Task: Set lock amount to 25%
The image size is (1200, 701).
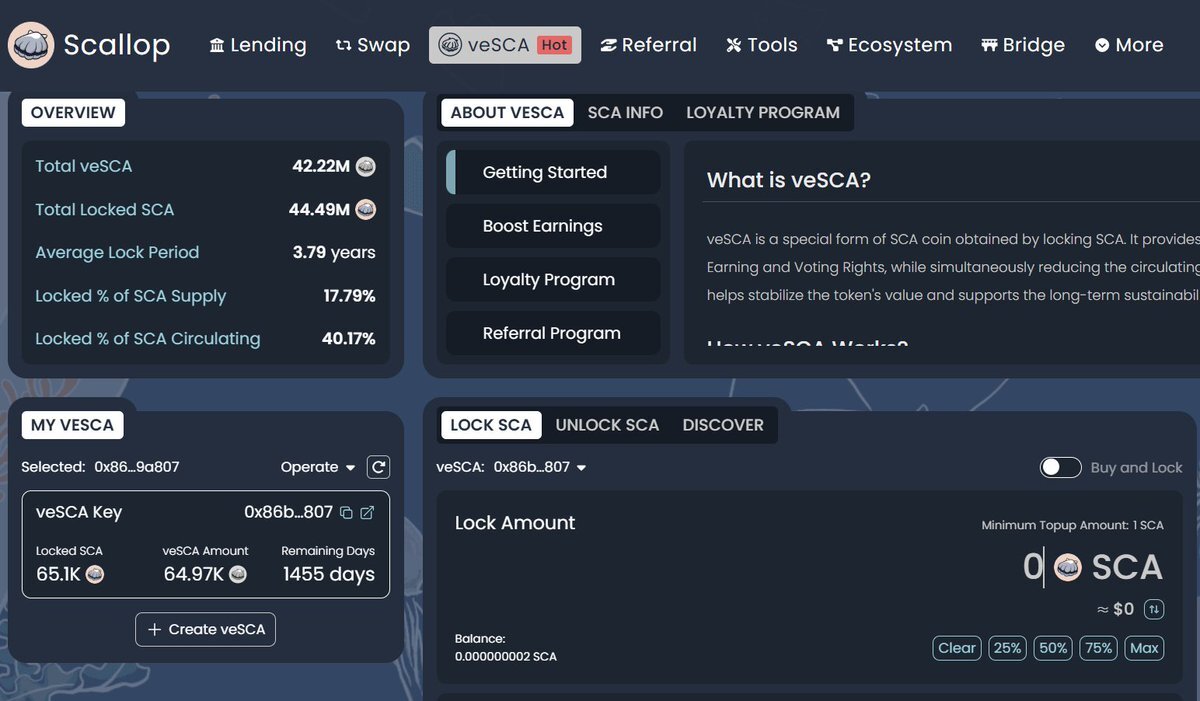Action: (1007, 648)
